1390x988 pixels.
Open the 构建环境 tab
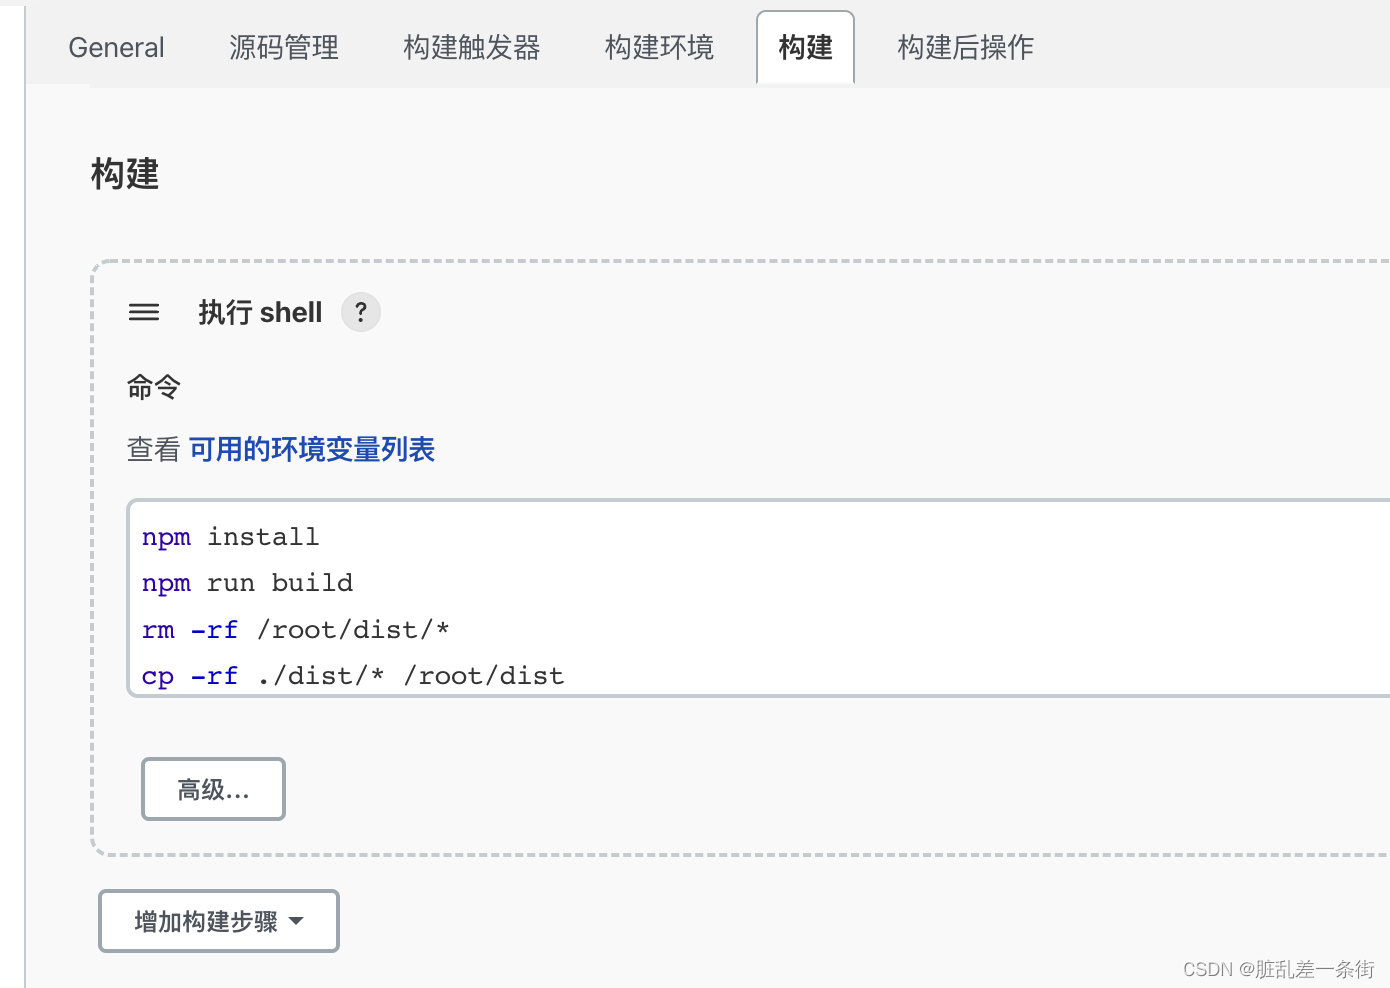tap(659, 47)
